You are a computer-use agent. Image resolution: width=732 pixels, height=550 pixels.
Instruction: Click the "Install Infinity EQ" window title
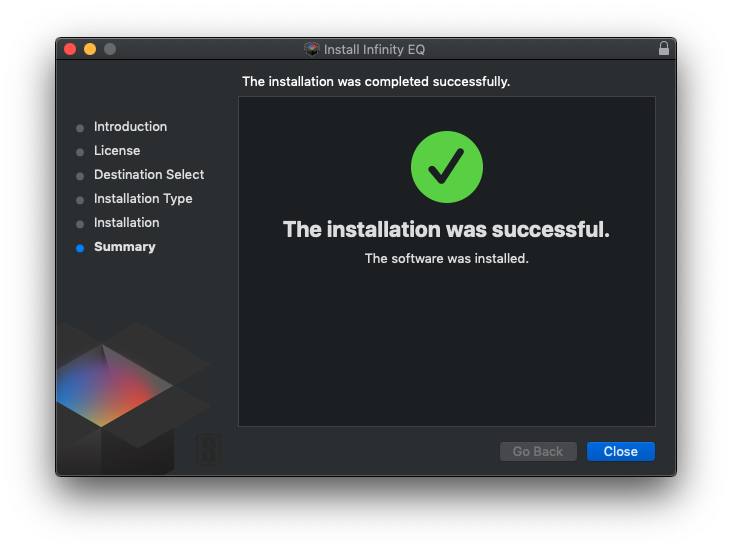tap(374, 49)
